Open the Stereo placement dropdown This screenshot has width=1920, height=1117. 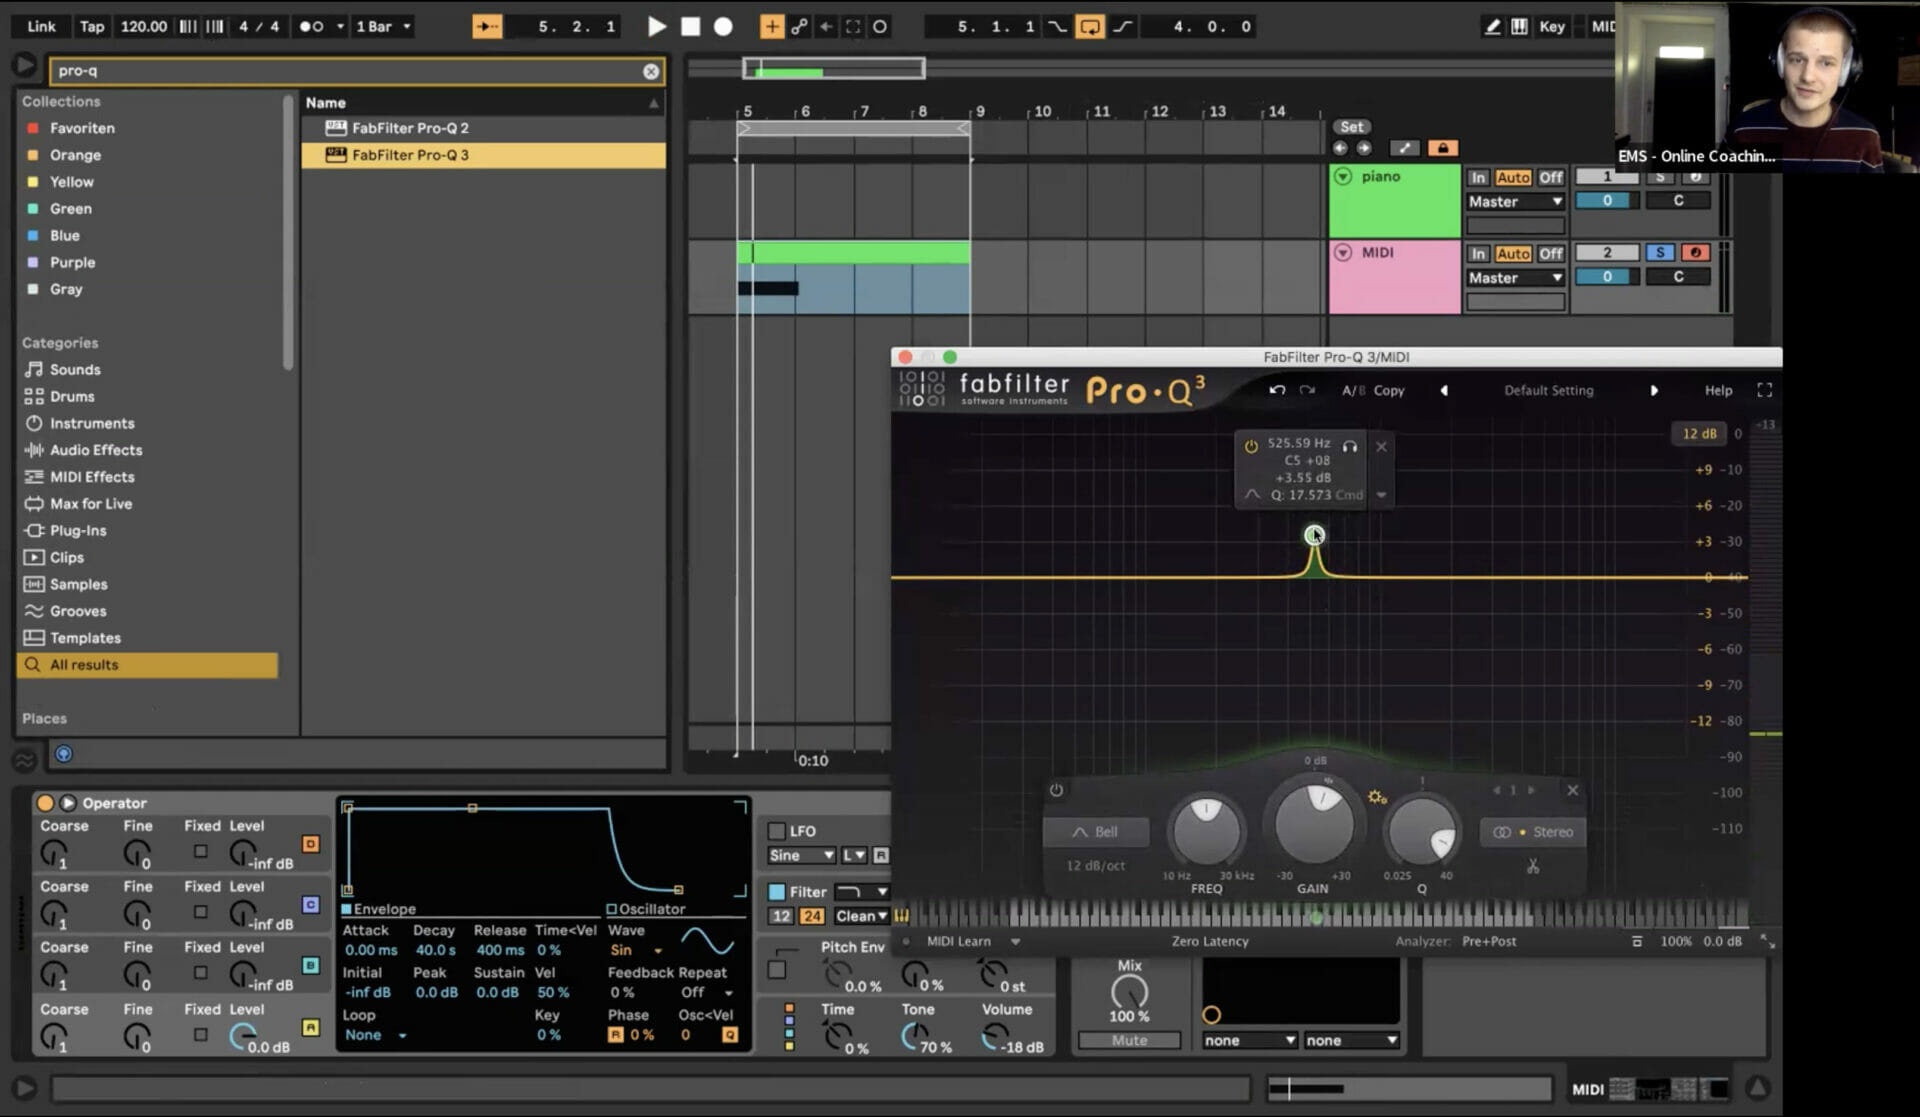pyautogui.click(x=1532, y=832)
